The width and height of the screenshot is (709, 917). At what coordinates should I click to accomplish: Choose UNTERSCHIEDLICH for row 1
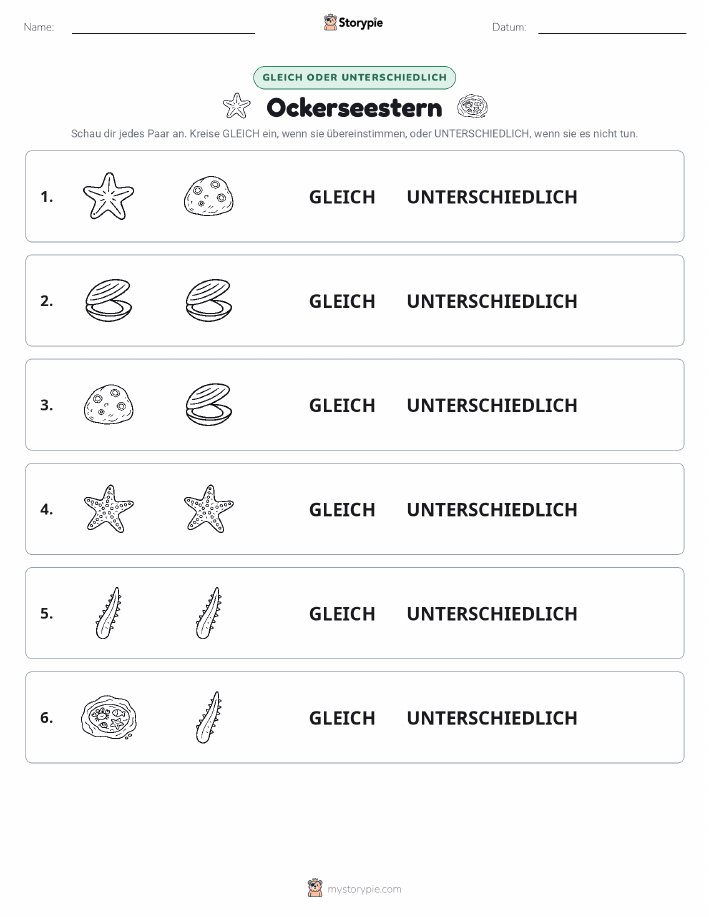point(492,197)
